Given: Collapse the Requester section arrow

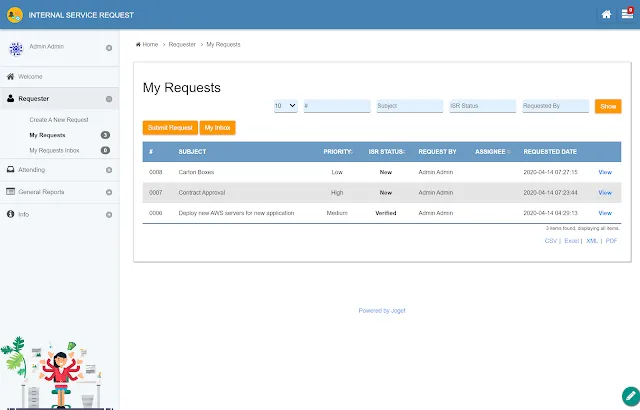Looking at the screenshot, I should tap(109, 99).
